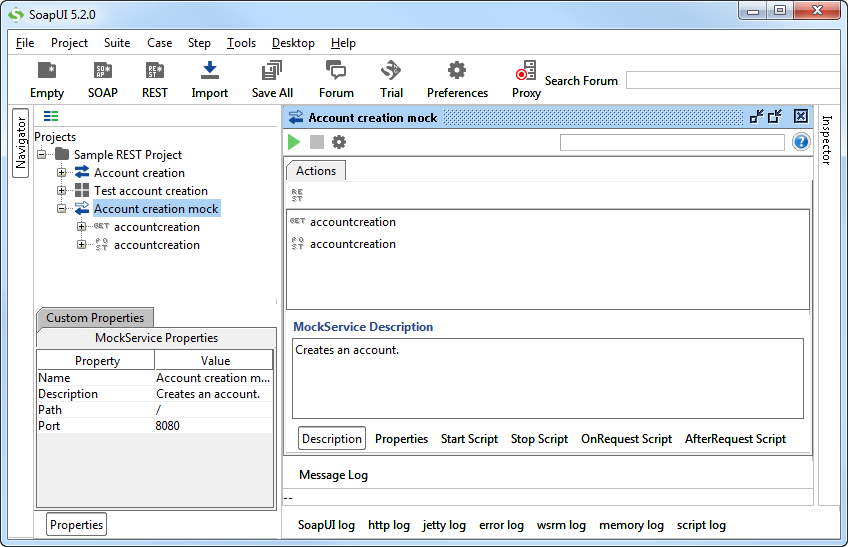Image resolution: width=848 pixels, height=547 pixels.
Task: Open the File menu
Action: [x=25, y=43]
